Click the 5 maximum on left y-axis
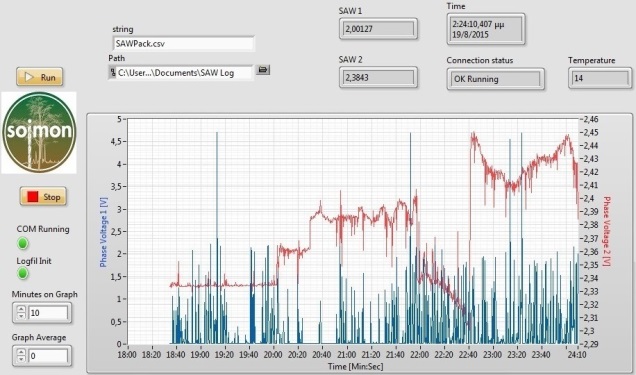The image size is (636, 375). [x=119, y=119]
